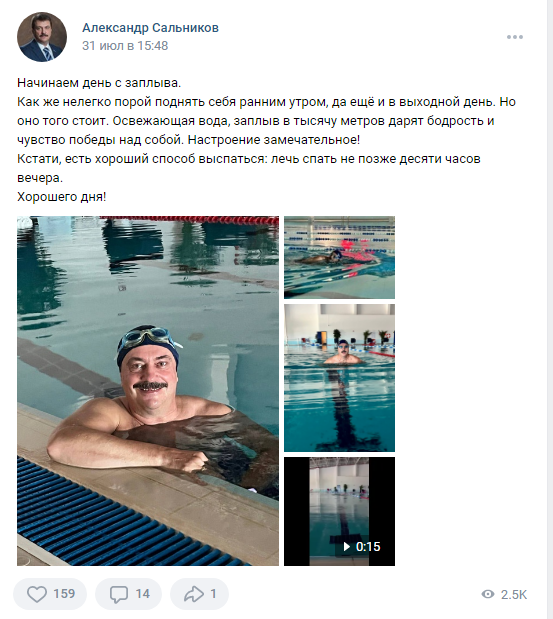Click the comment count 14
Image resolution: width=553 pixels, height=619 pixels.
coord(142,594)
